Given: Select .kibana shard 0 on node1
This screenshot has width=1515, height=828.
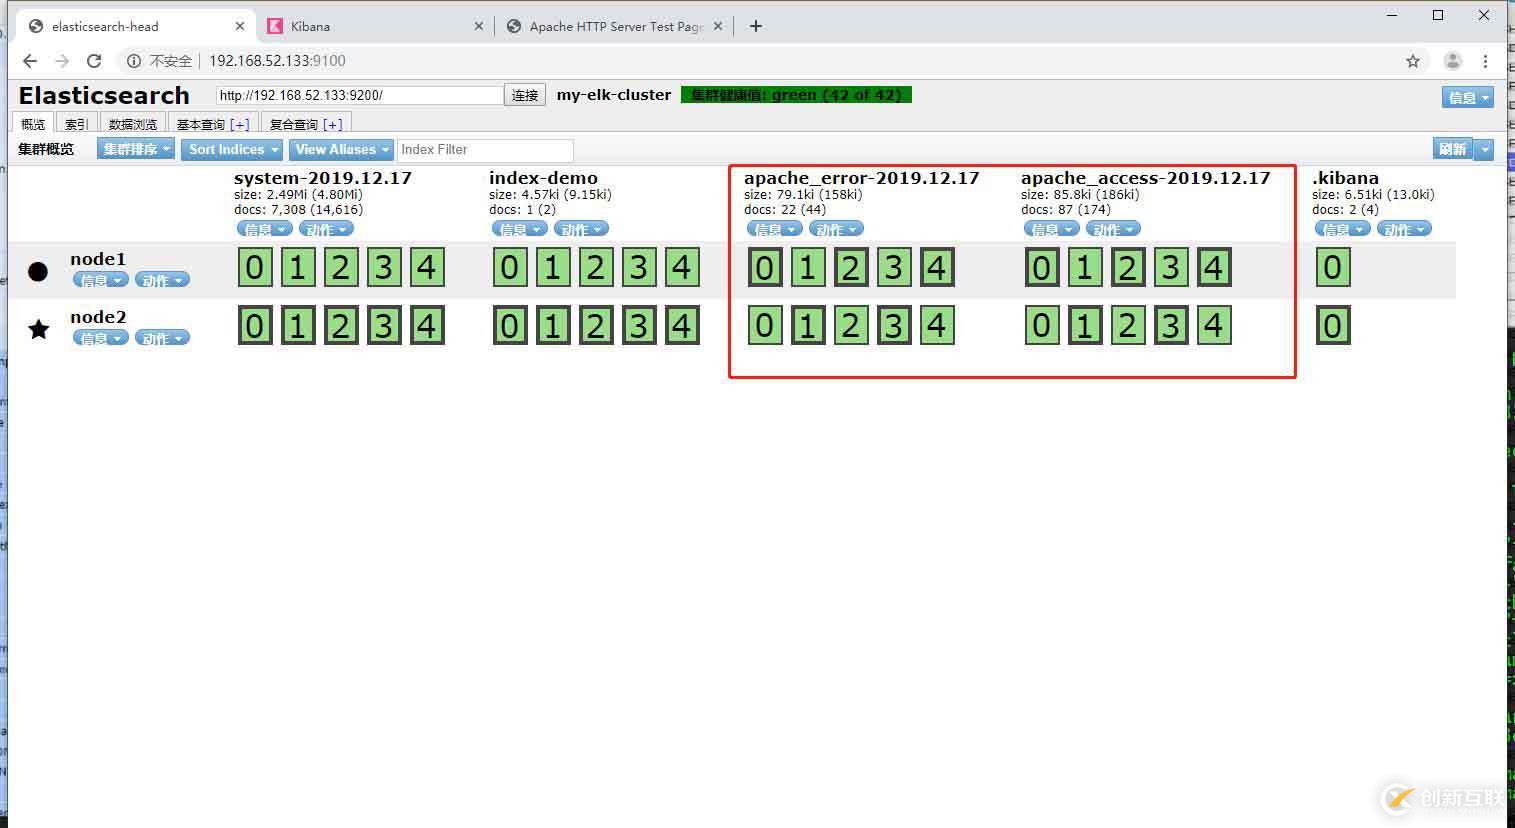Looking at the screenshot, I should tap(1333, 268).
